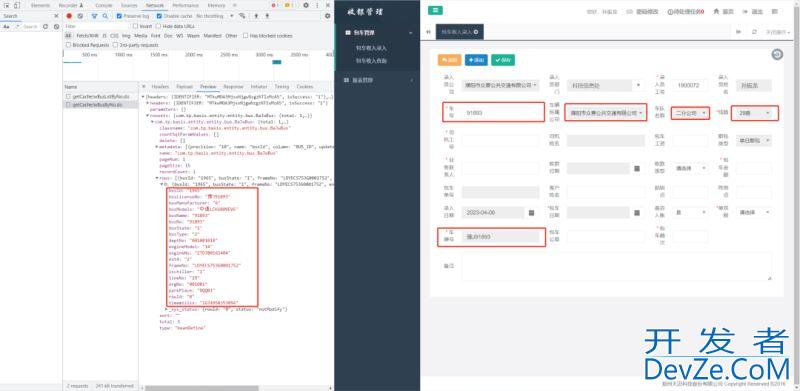The width and height of the screenshot is (800, 391).
Task: Expand the metadata node in Preview
Action: (x=157, y=146)
